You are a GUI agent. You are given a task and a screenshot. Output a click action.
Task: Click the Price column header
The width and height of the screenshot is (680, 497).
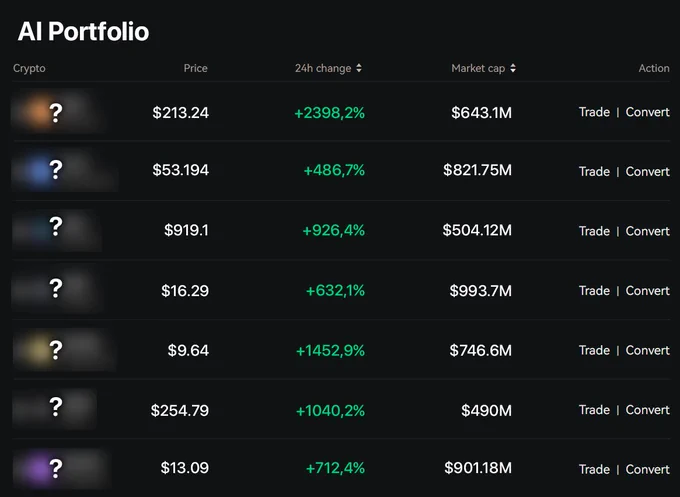195,68
